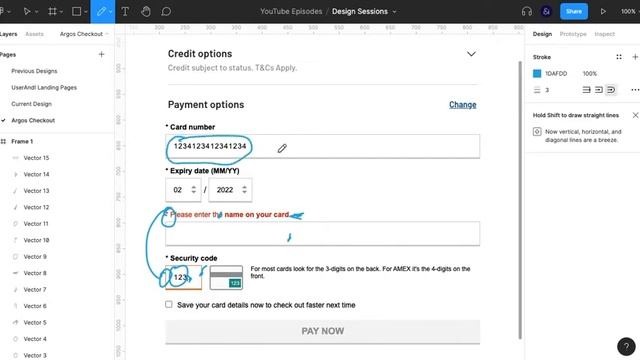Click YouTube Episodes breadcrumb

coord(291,11)
